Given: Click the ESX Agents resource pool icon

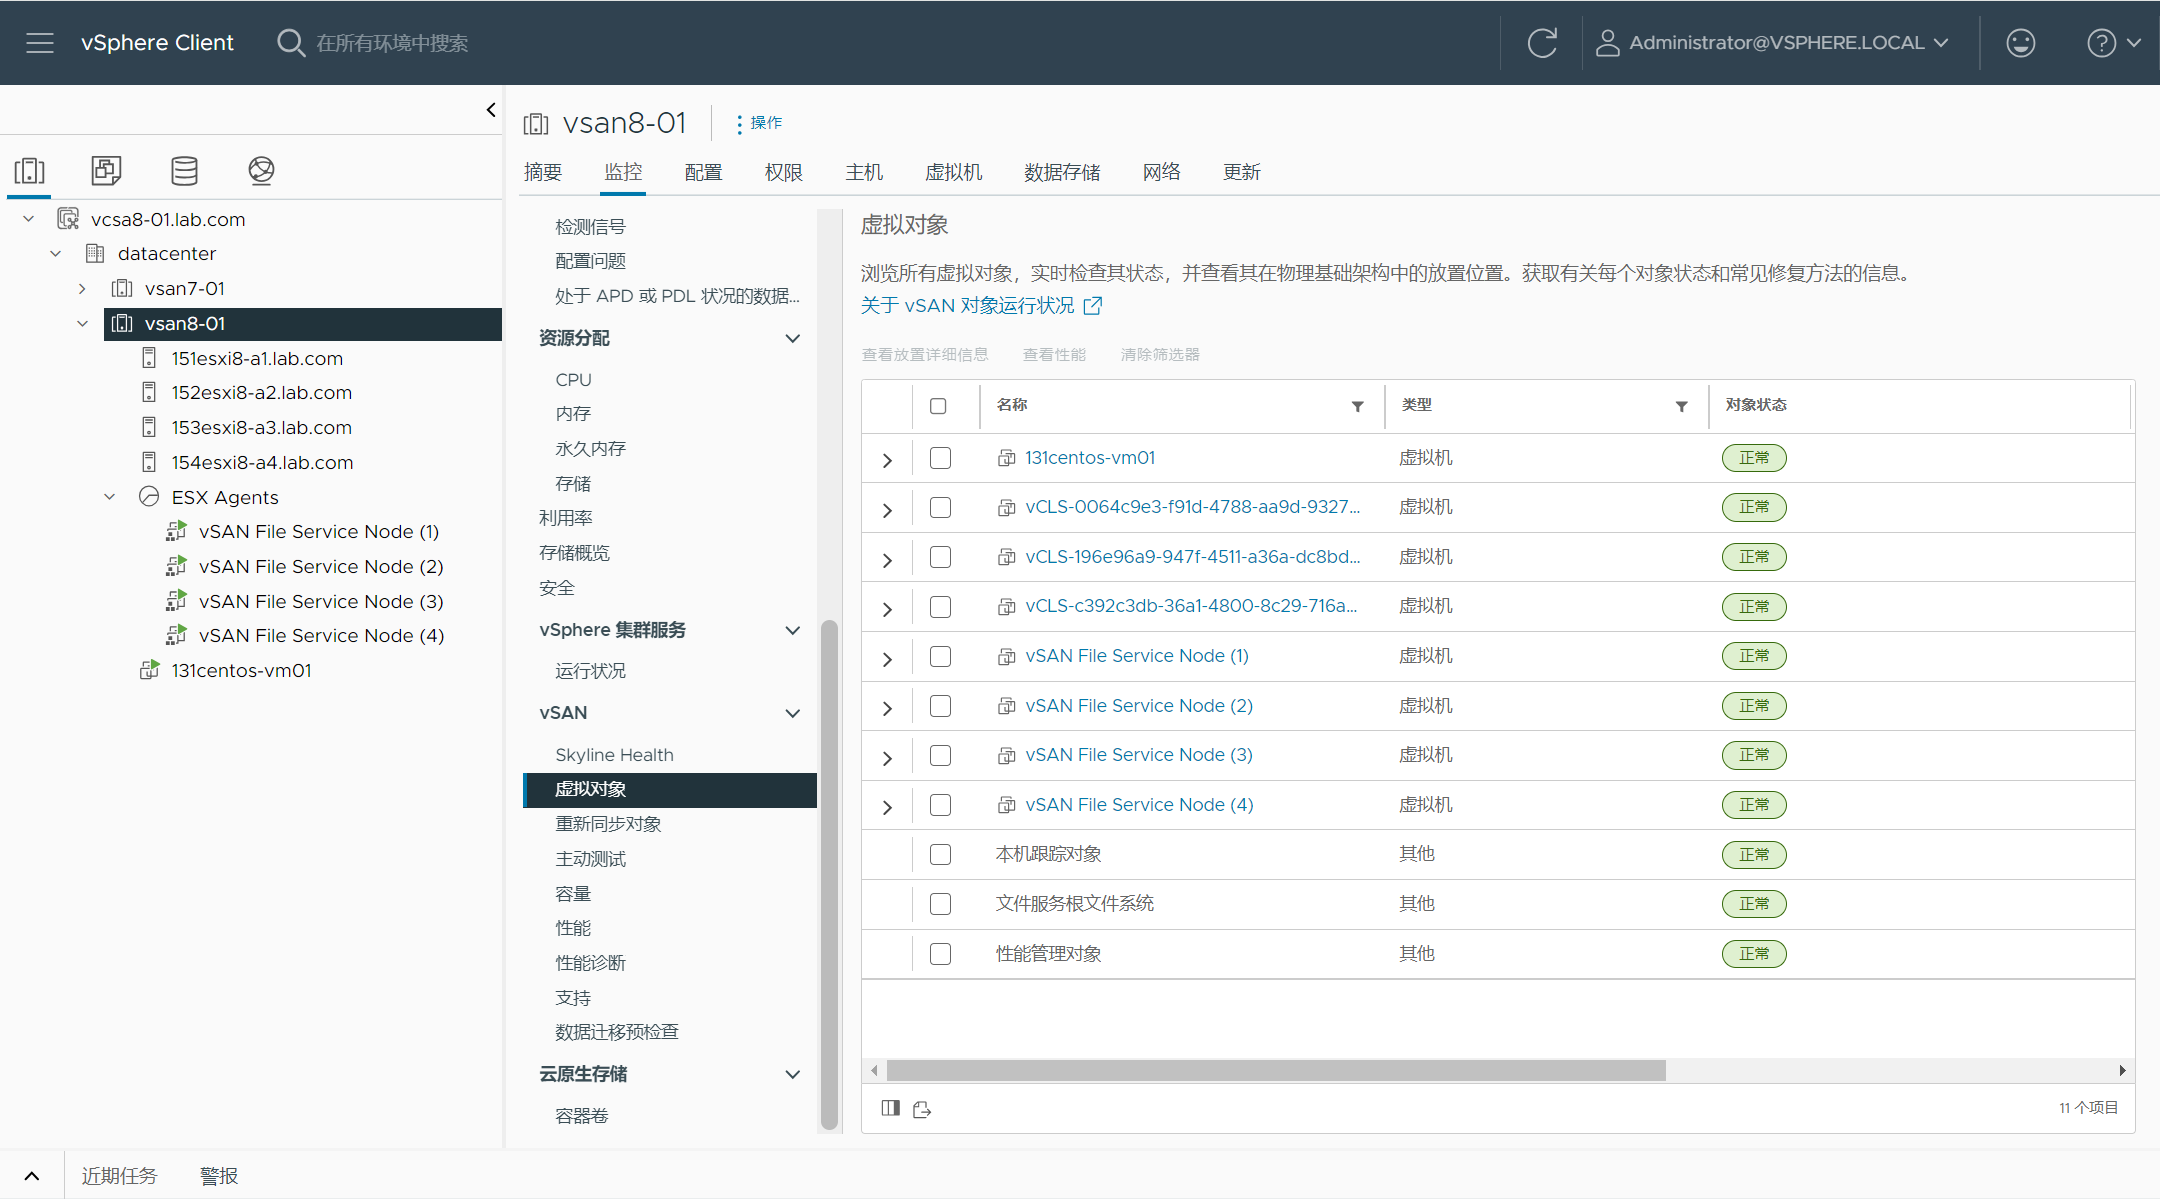Looking at the screenshot, I should pos(149,496).
